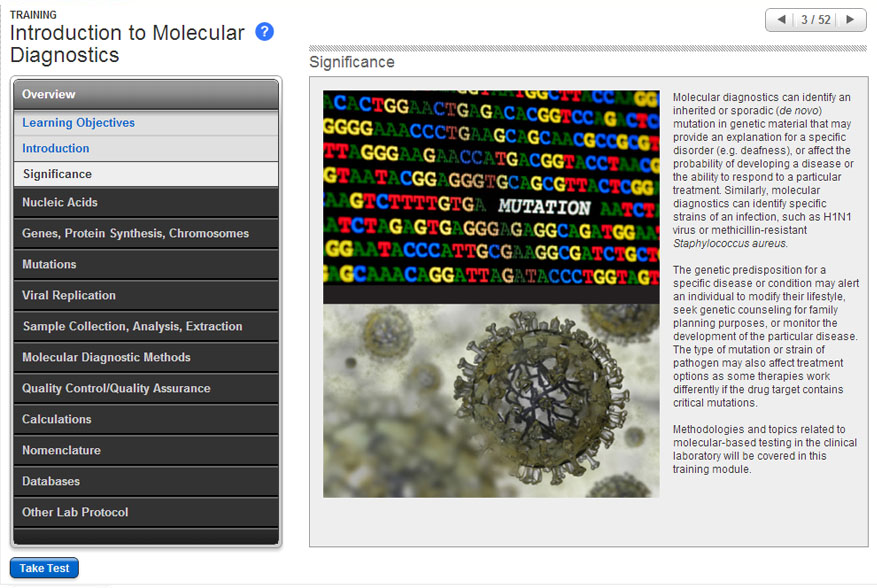
Task: Click the DNA mutation sequence image
Action: [491, 197]
